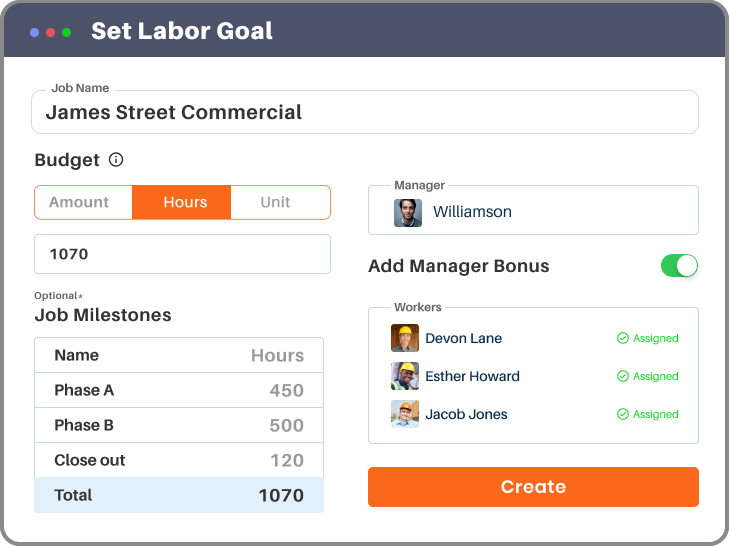Click the Budget info icon
Screen dimensions: 729x546
pyautogui.click(x=116, y=160)
